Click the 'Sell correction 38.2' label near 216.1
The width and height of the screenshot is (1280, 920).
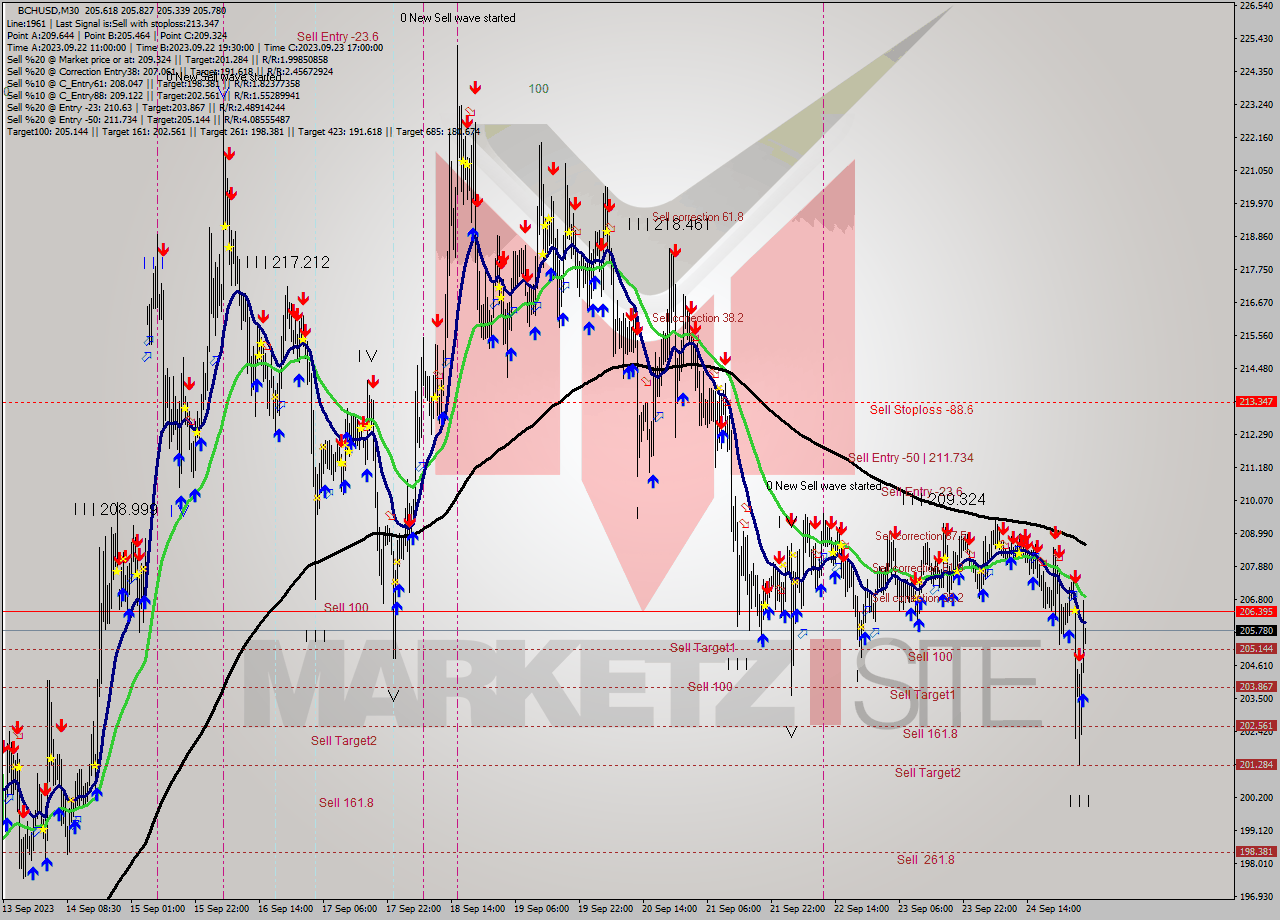point(697,318)
